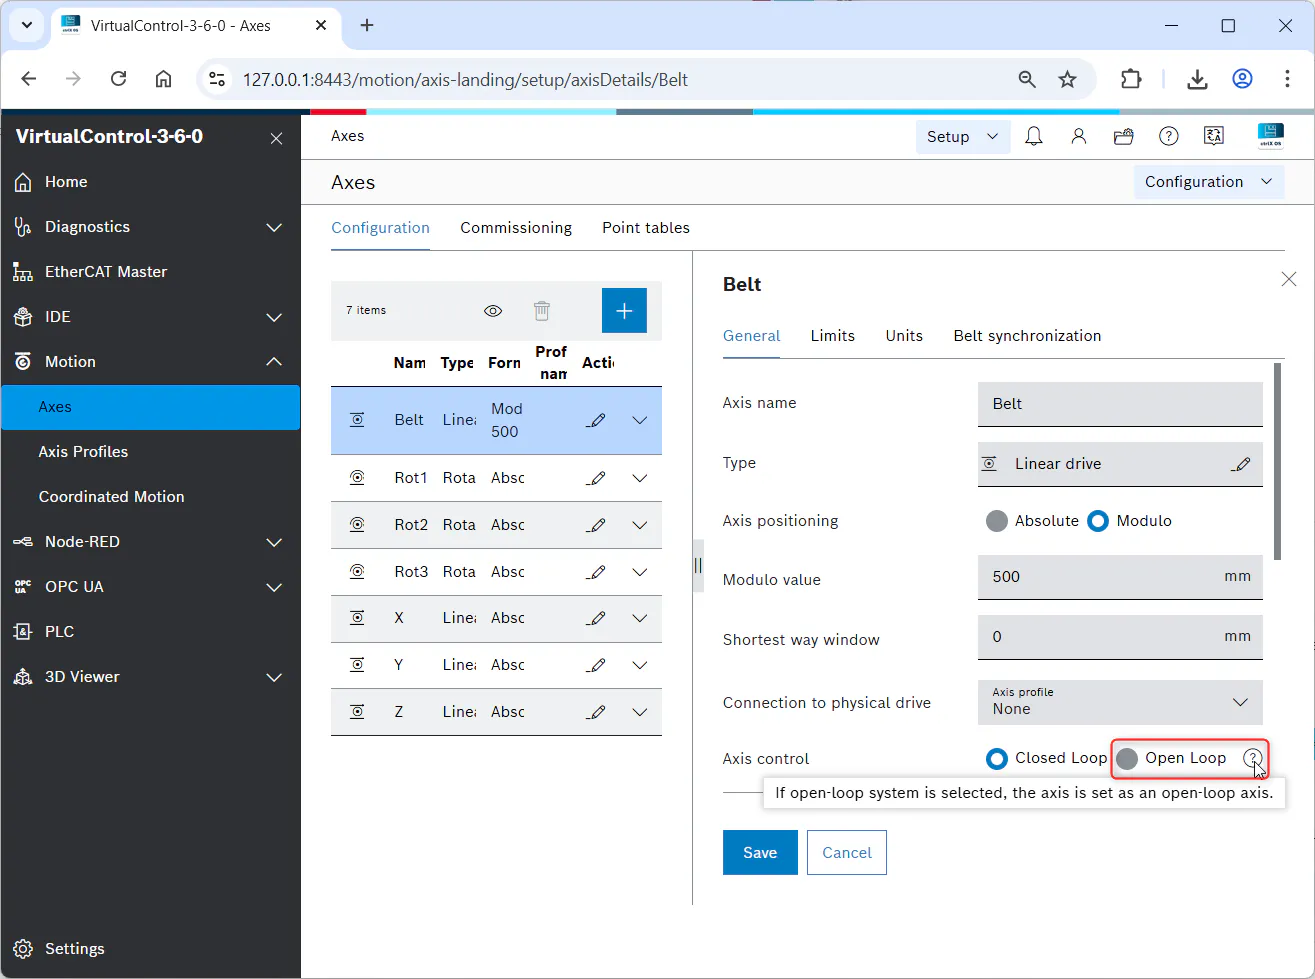Image resolution: width=1315 pixels, height=979 pixels.
Task: Click the Cancel button
Action: pos(847,853)
